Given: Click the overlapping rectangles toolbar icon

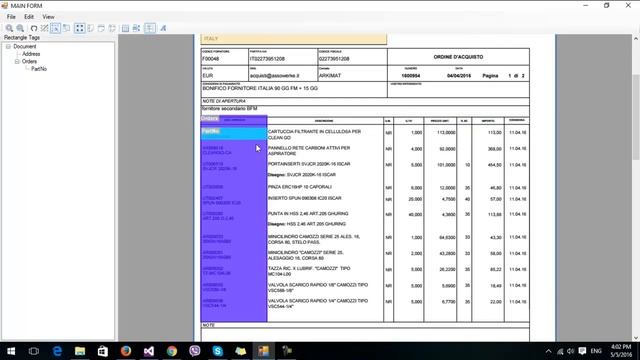Looking at the screenshot, I should pos(66,28).
